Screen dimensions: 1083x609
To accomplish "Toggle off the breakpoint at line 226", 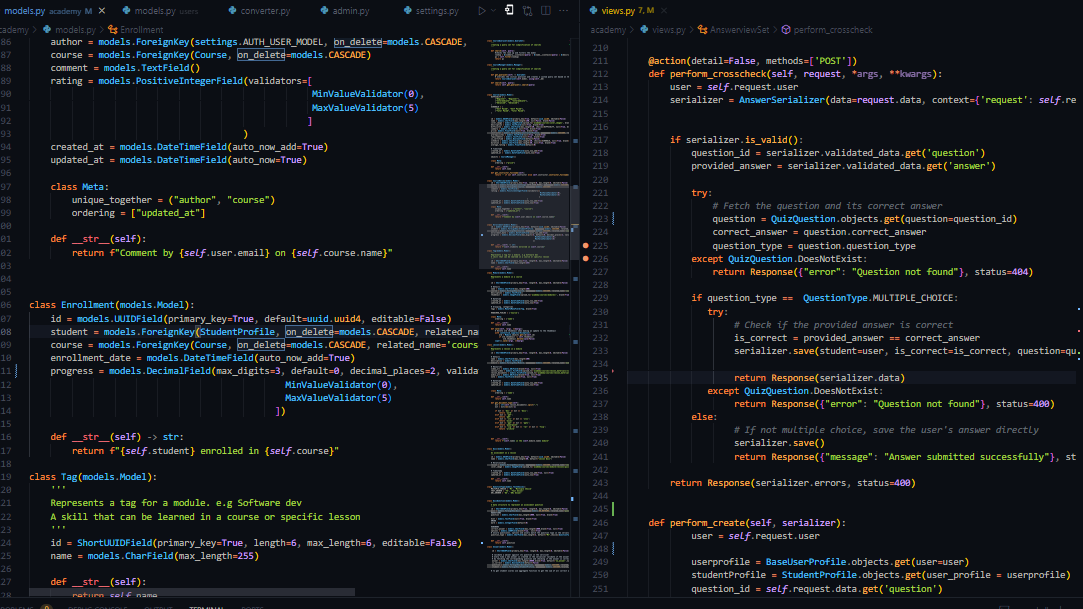I will tap(585, 259).
